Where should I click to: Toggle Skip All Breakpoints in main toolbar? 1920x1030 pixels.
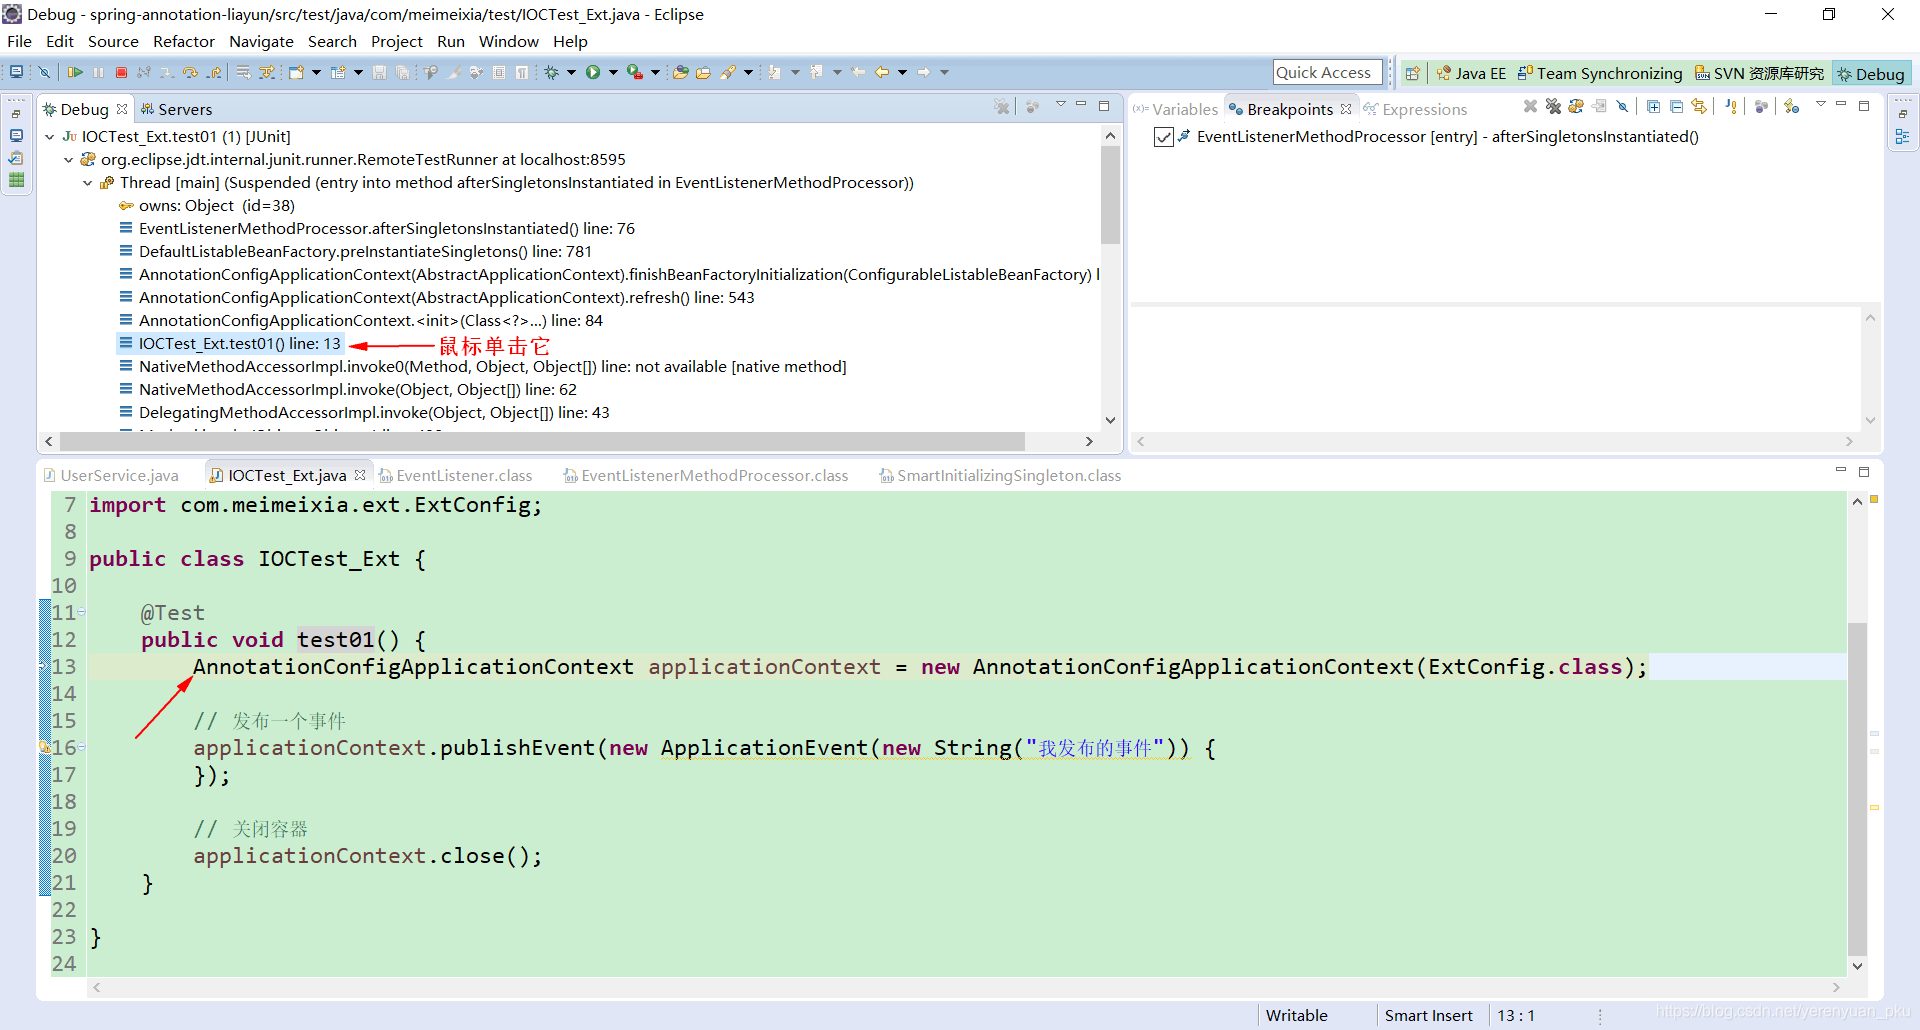click(x=44, y=72)
